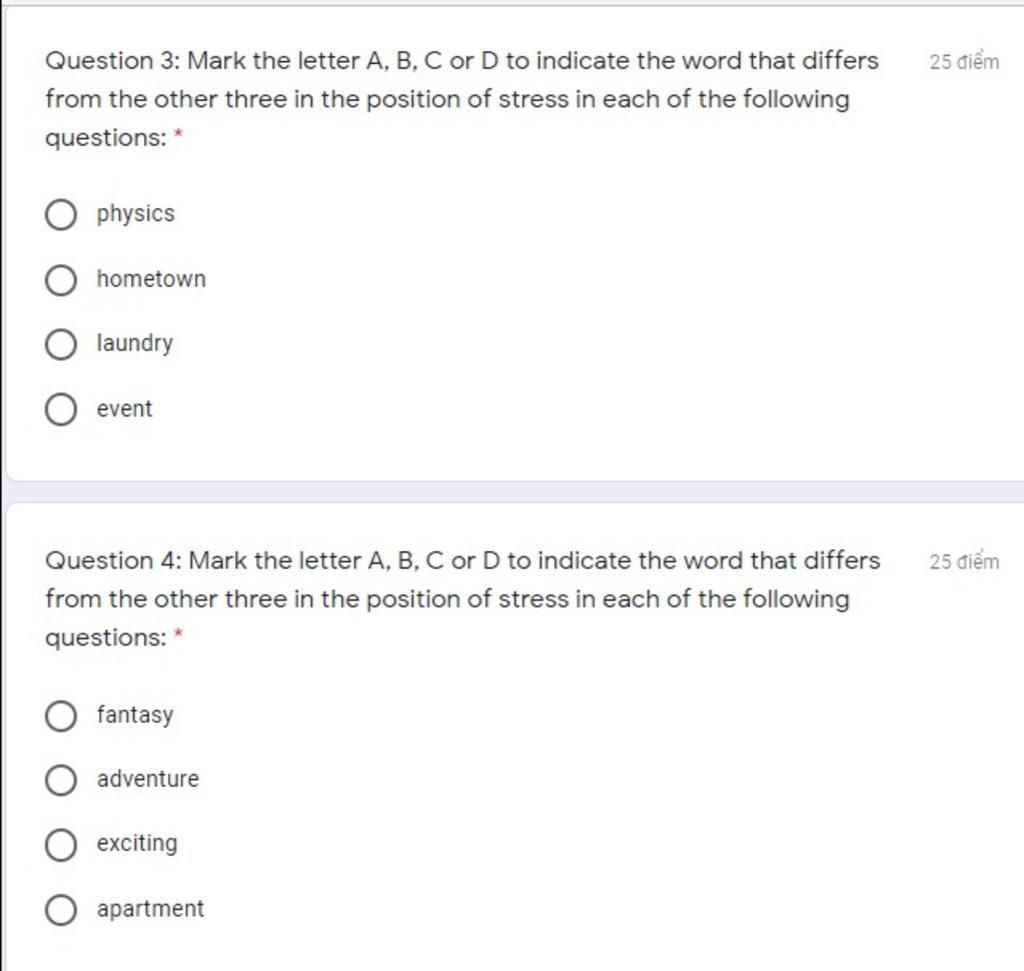Click the word 'adventure' option text
1024x971 pixels.
click(x=148, y=778)
